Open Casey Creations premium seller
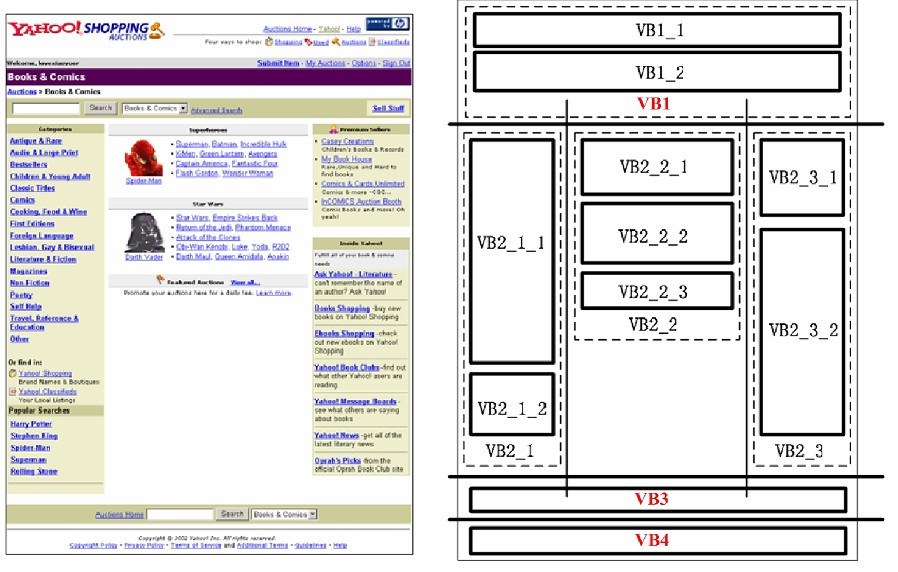The width and height of the screenshot is (898, 572). [347, 141]
